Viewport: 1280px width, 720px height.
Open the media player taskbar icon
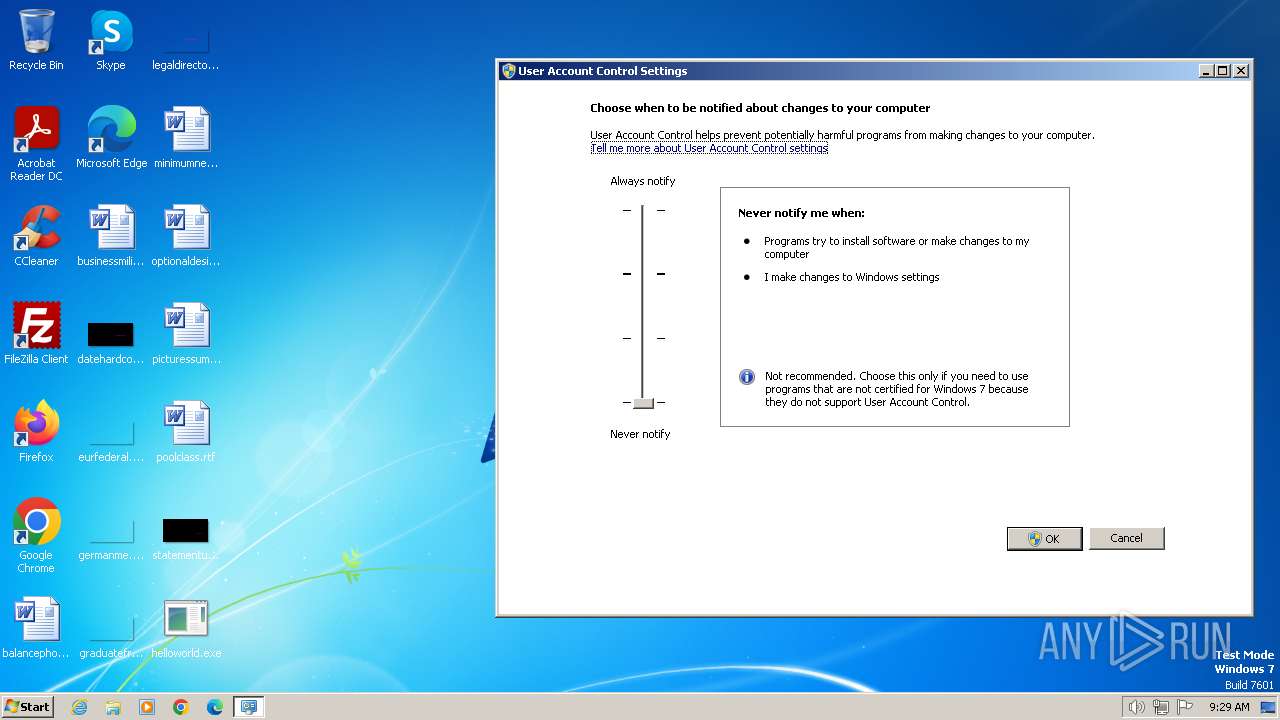point(147,707)
